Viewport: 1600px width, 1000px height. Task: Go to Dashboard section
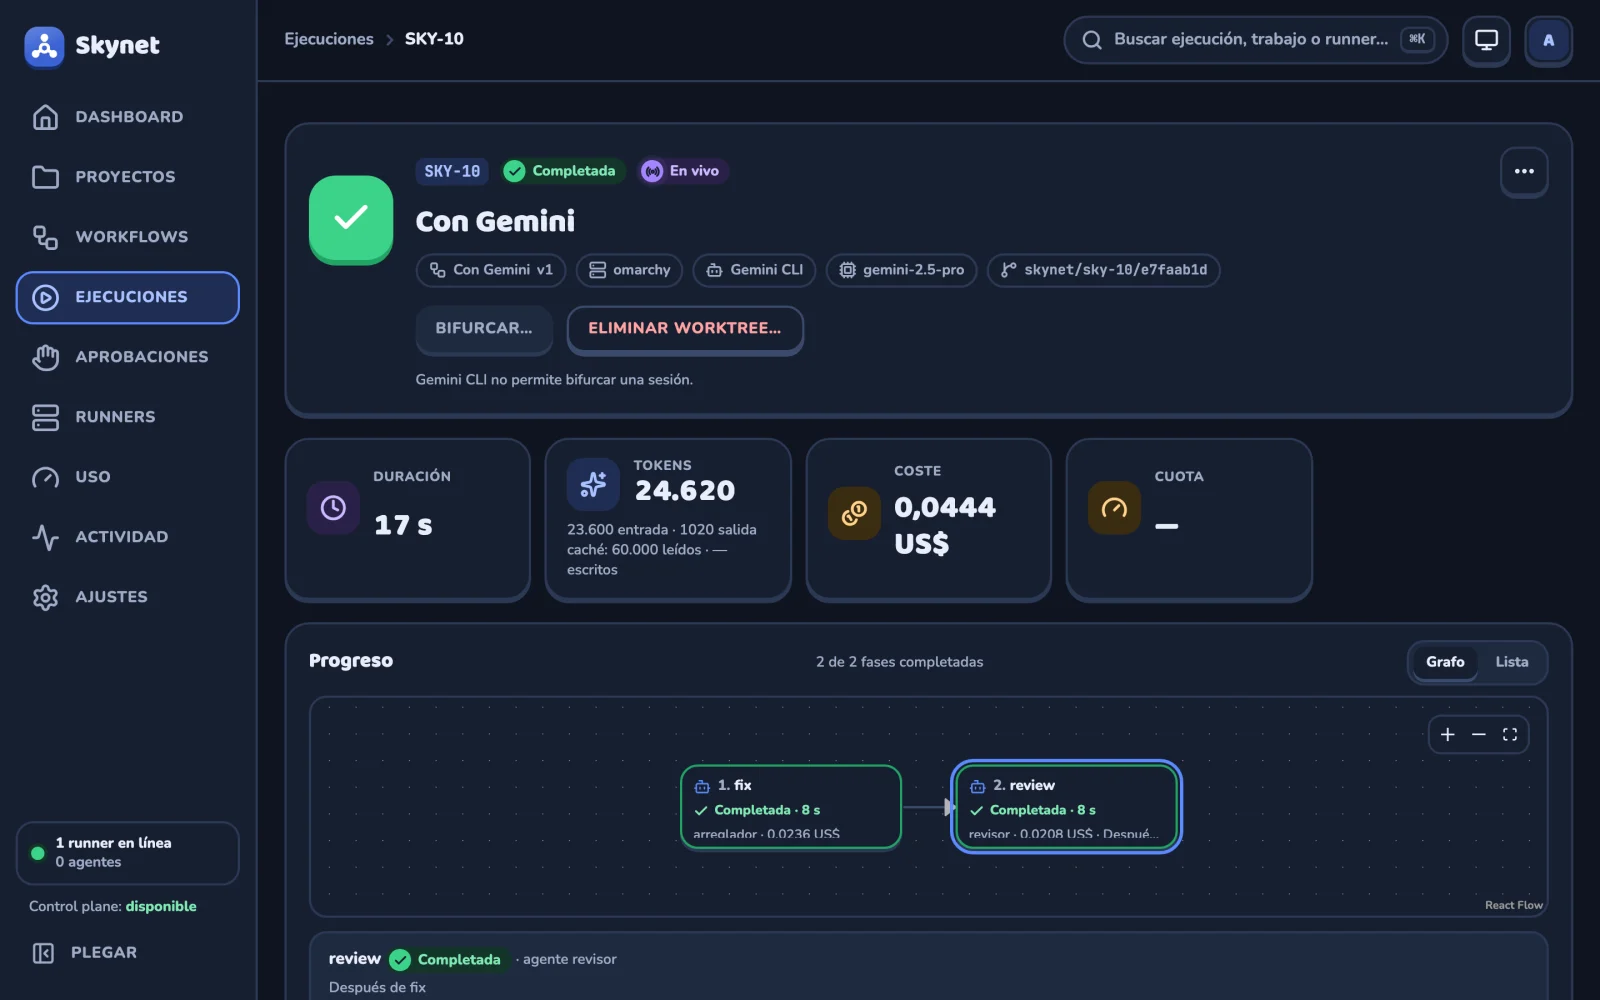tap(128, 117)
